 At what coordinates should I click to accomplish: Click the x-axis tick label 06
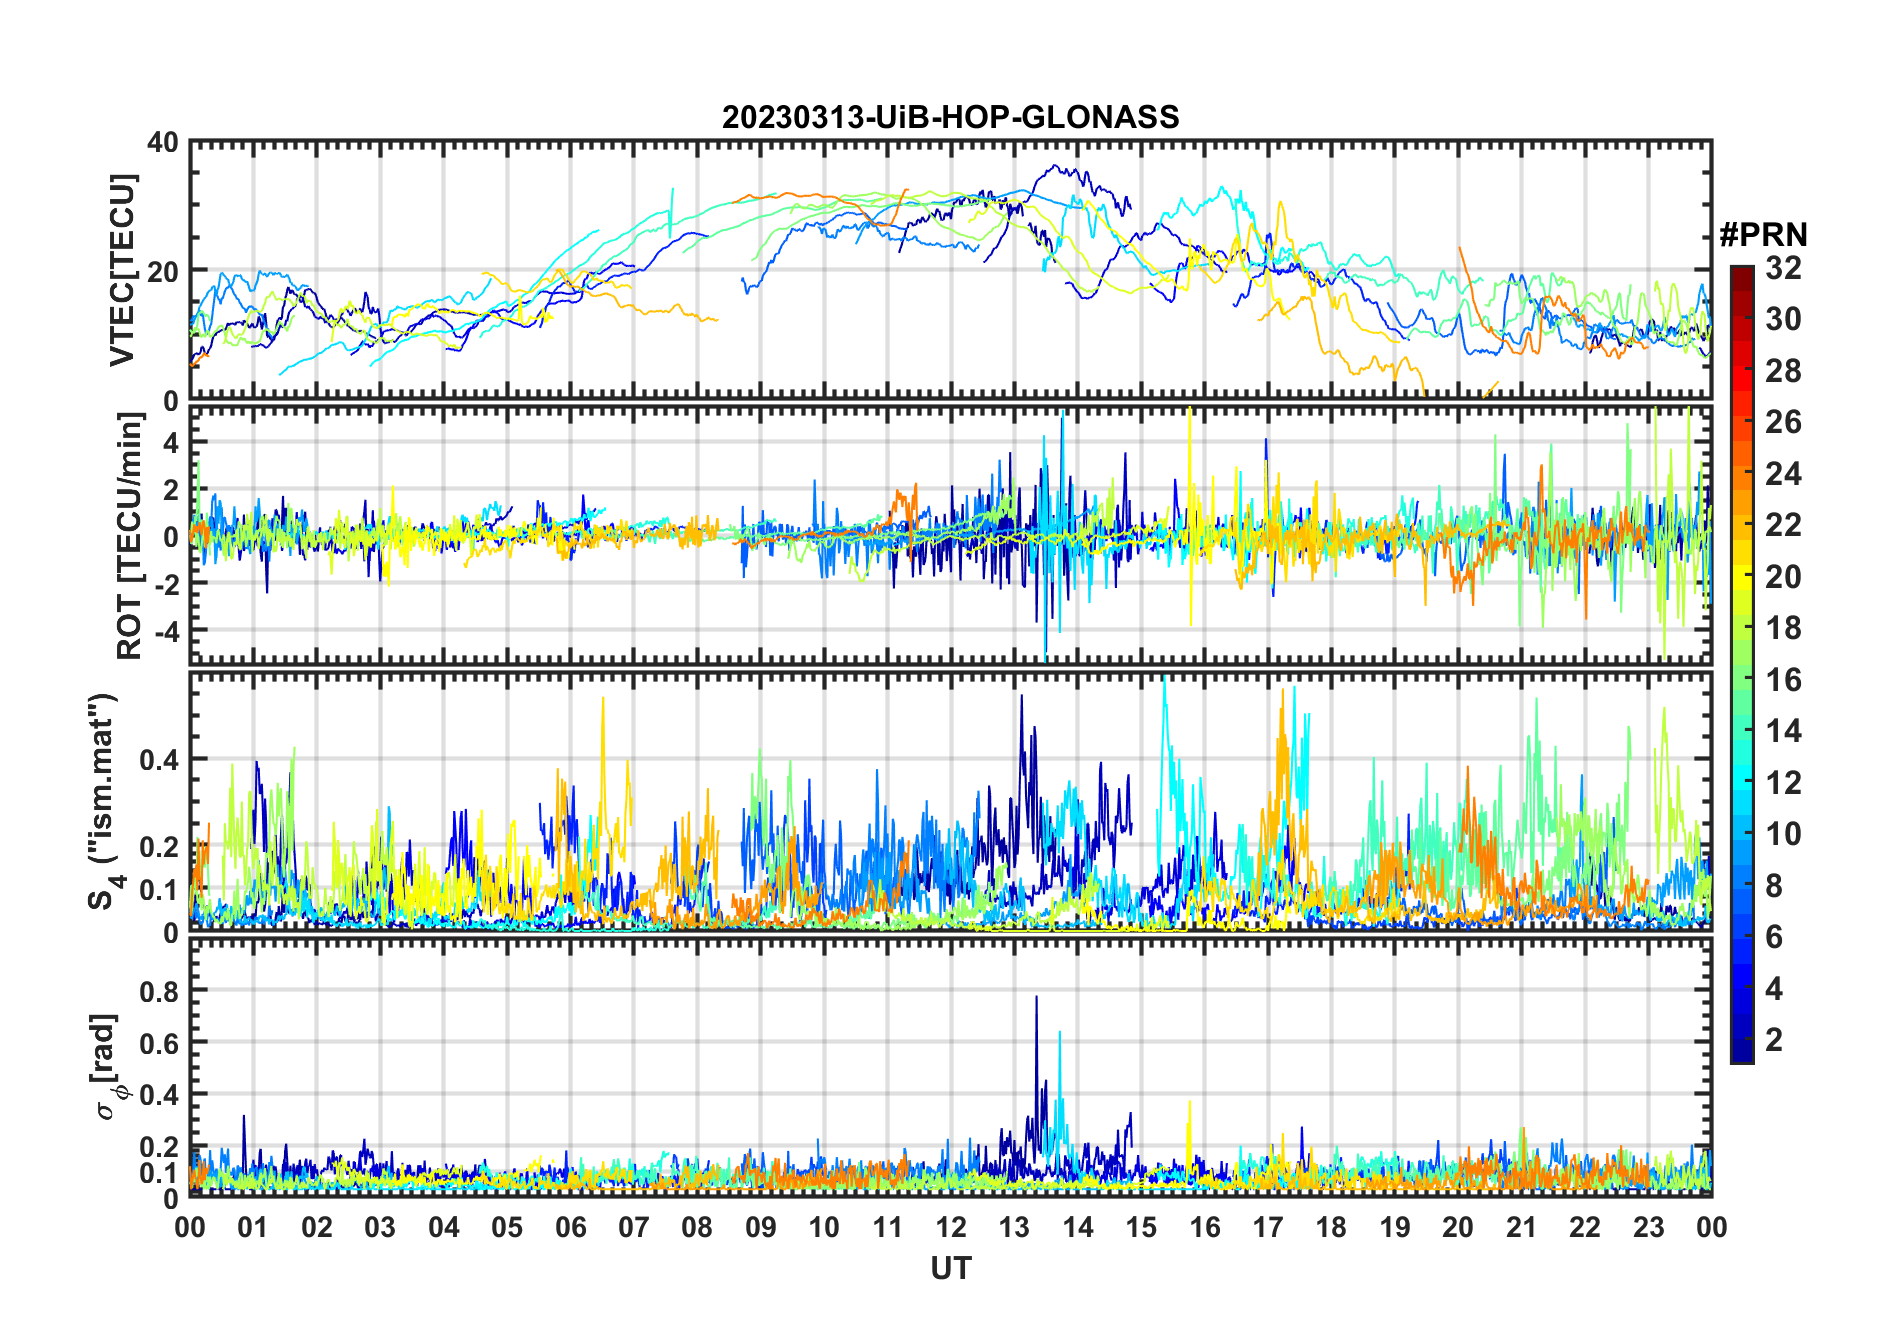click(571, 1227)
